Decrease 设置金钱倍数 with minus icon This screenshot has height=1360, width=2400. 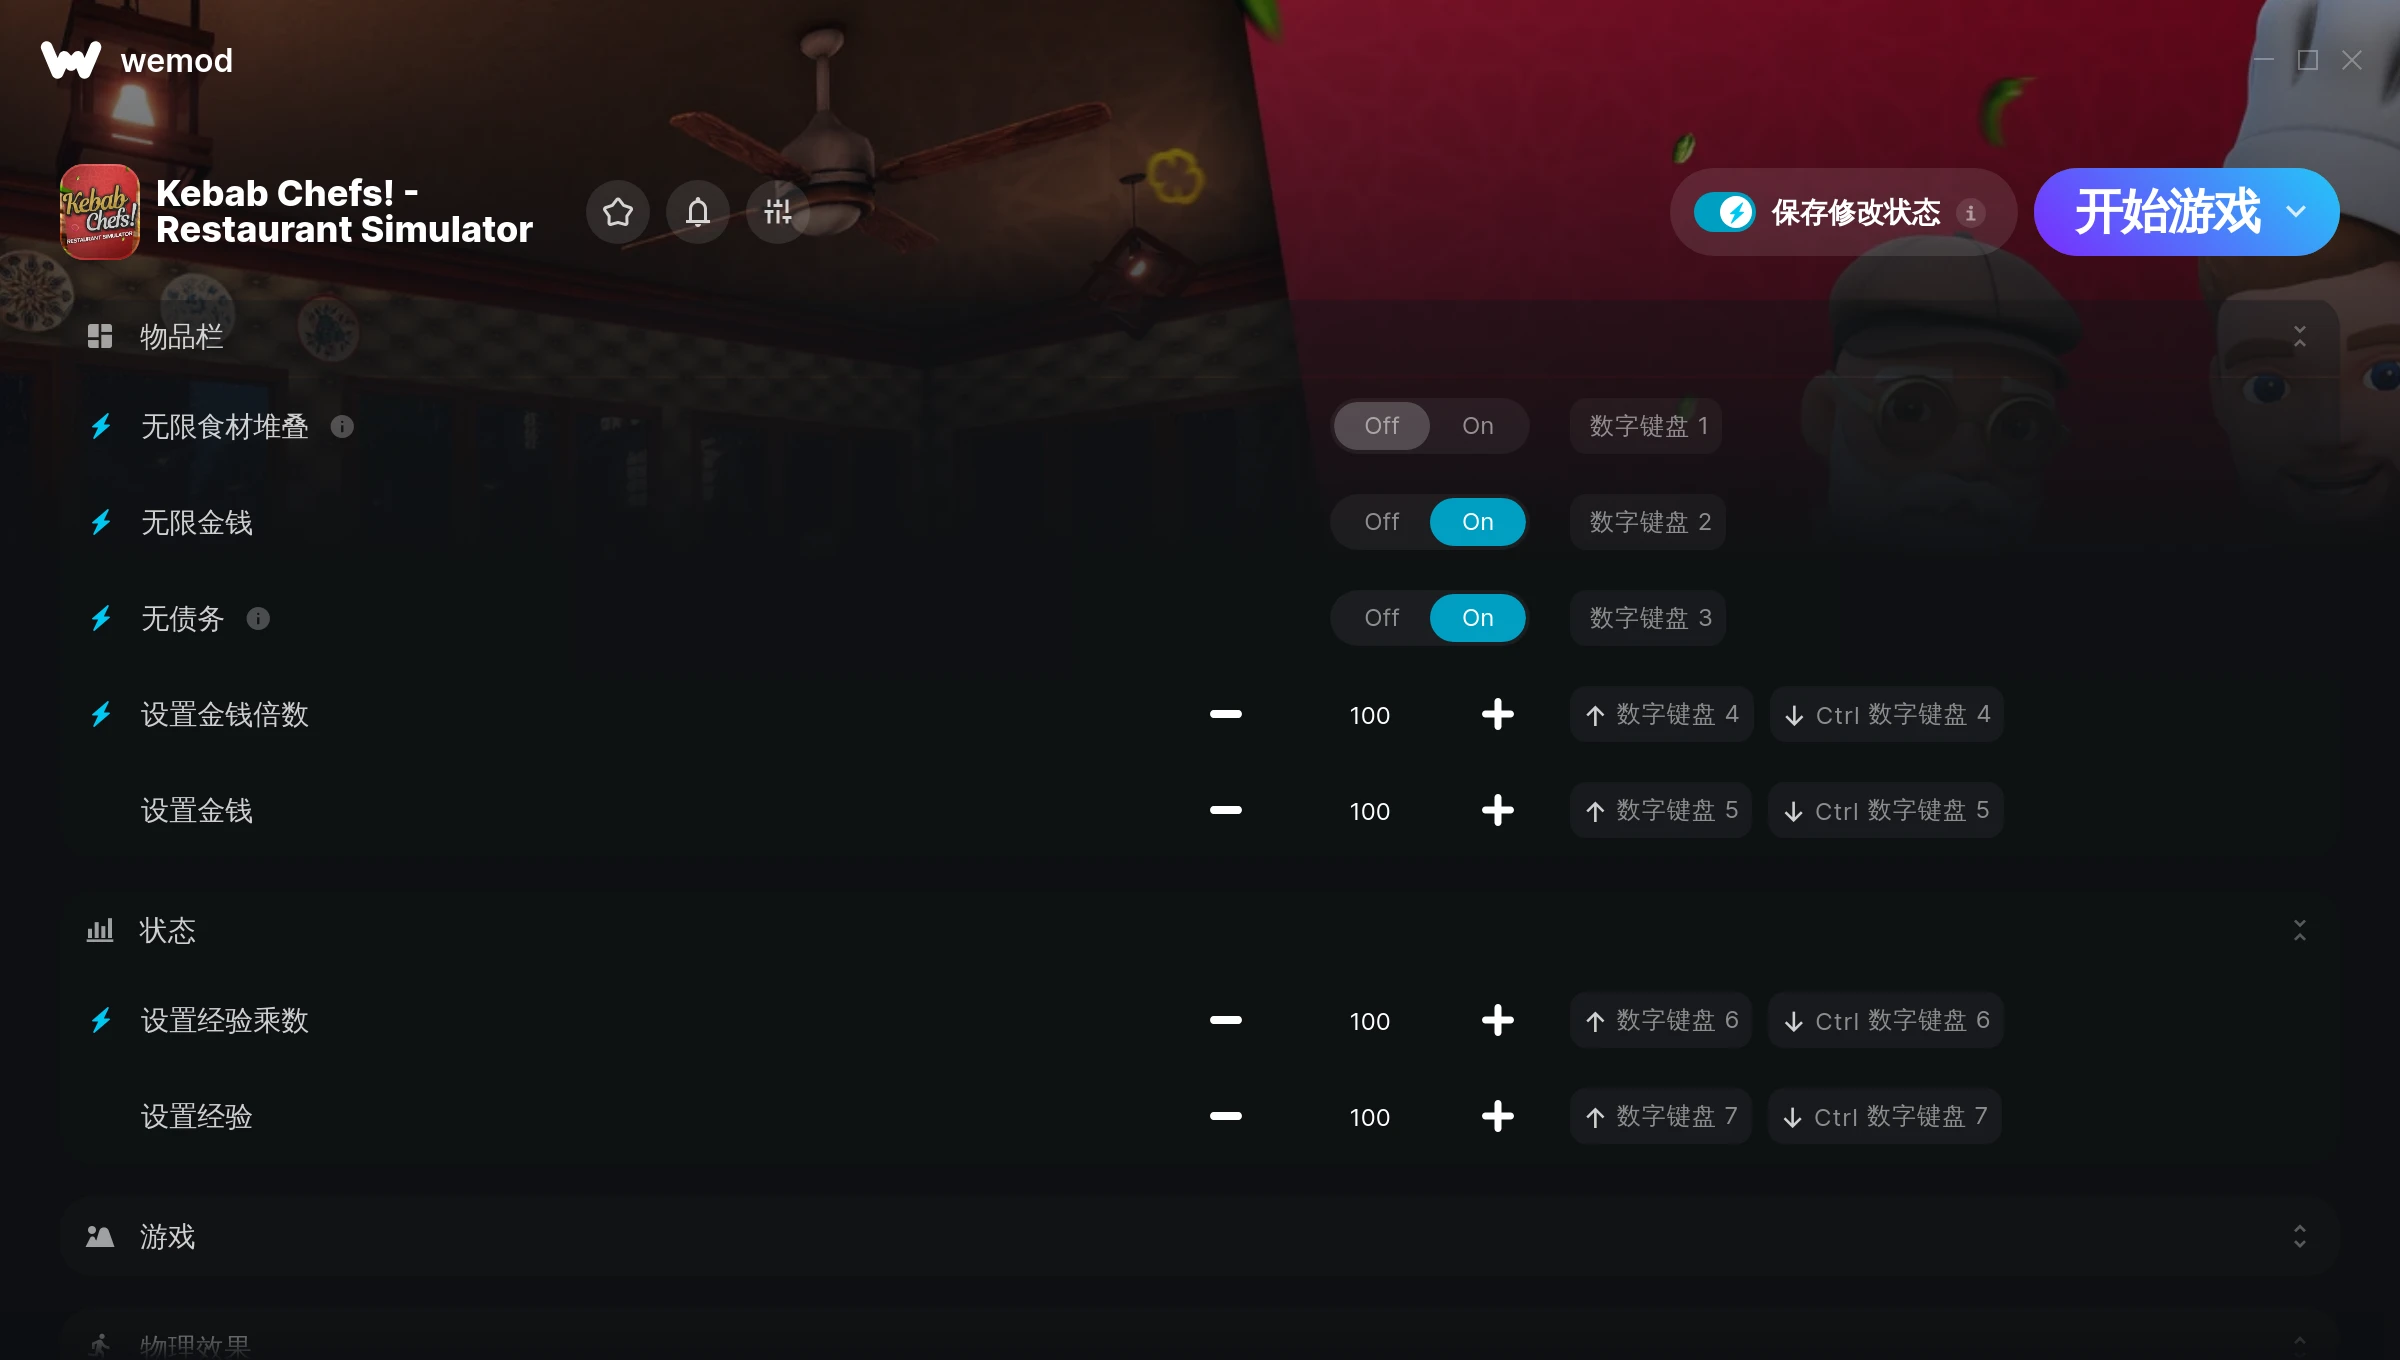click(x=1225, y=714)
